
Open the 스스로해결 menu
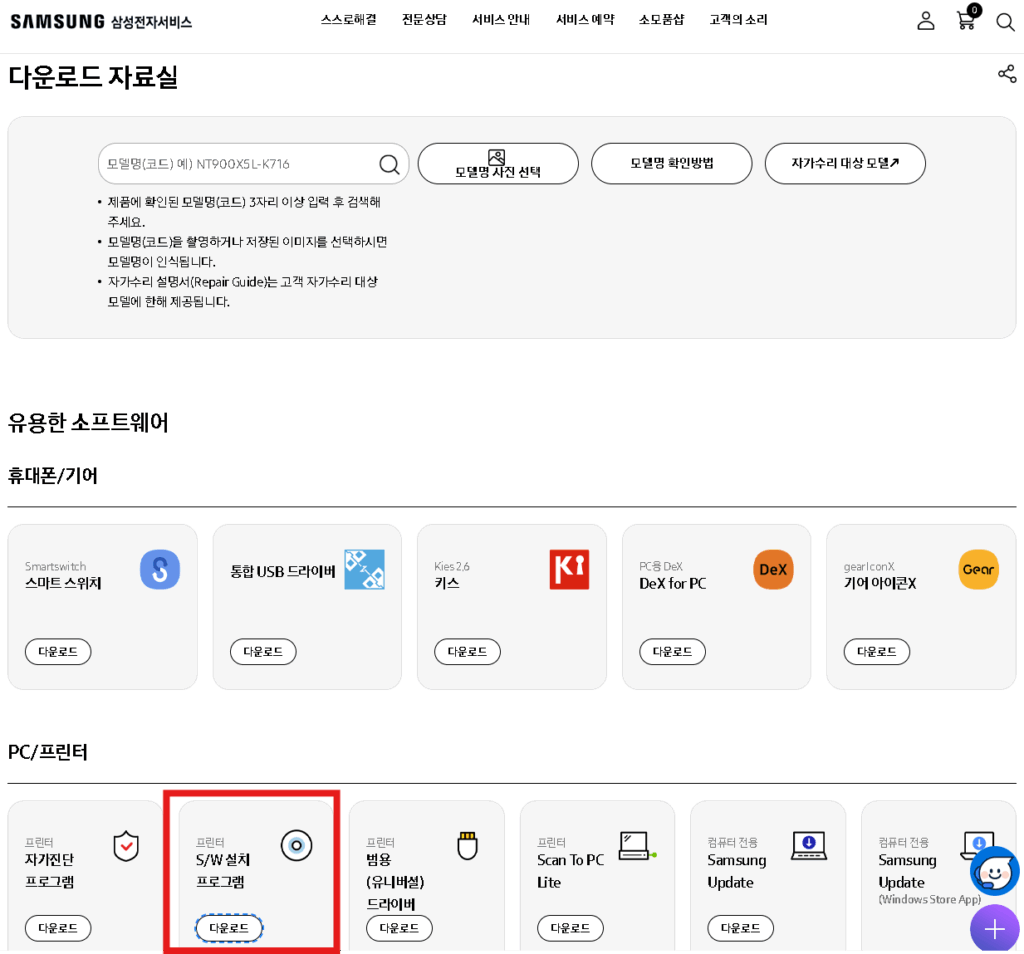[349, 20]
